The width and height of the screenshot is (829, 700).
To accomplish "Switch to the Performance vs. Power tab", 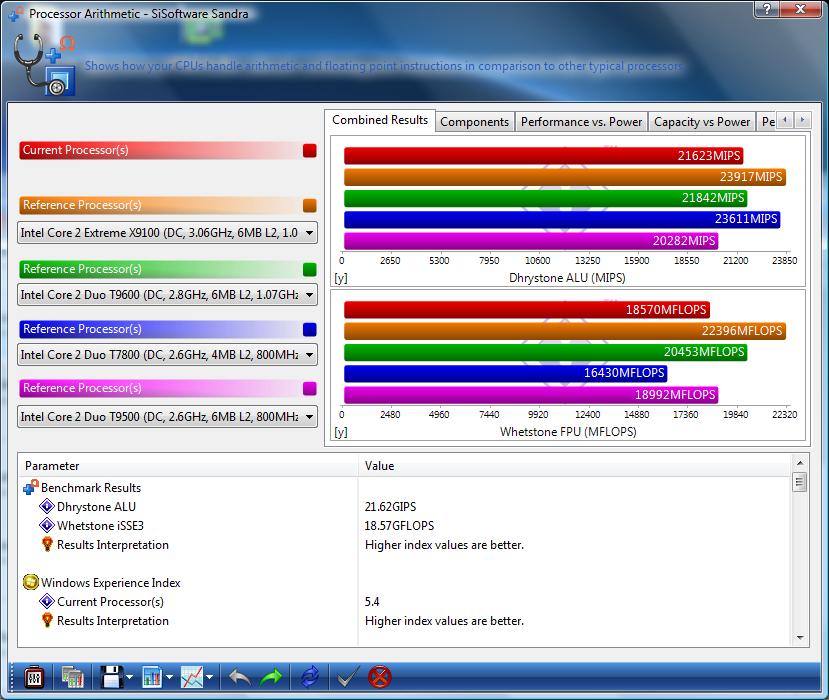I will tap(581, 122).
